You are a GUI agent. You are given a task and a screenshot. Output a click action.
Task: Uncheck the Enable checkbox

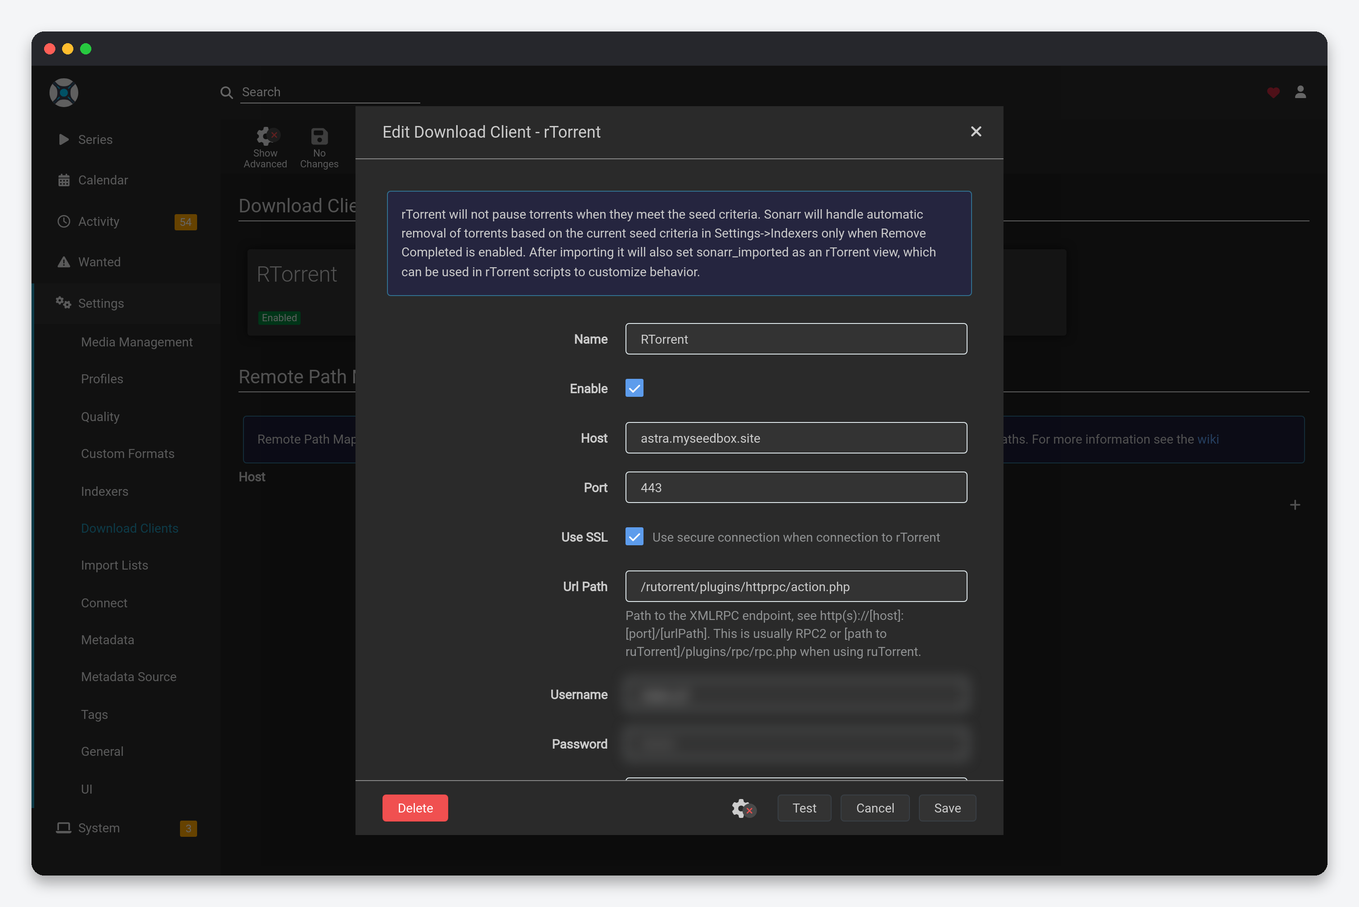click(x=634, y=388)
